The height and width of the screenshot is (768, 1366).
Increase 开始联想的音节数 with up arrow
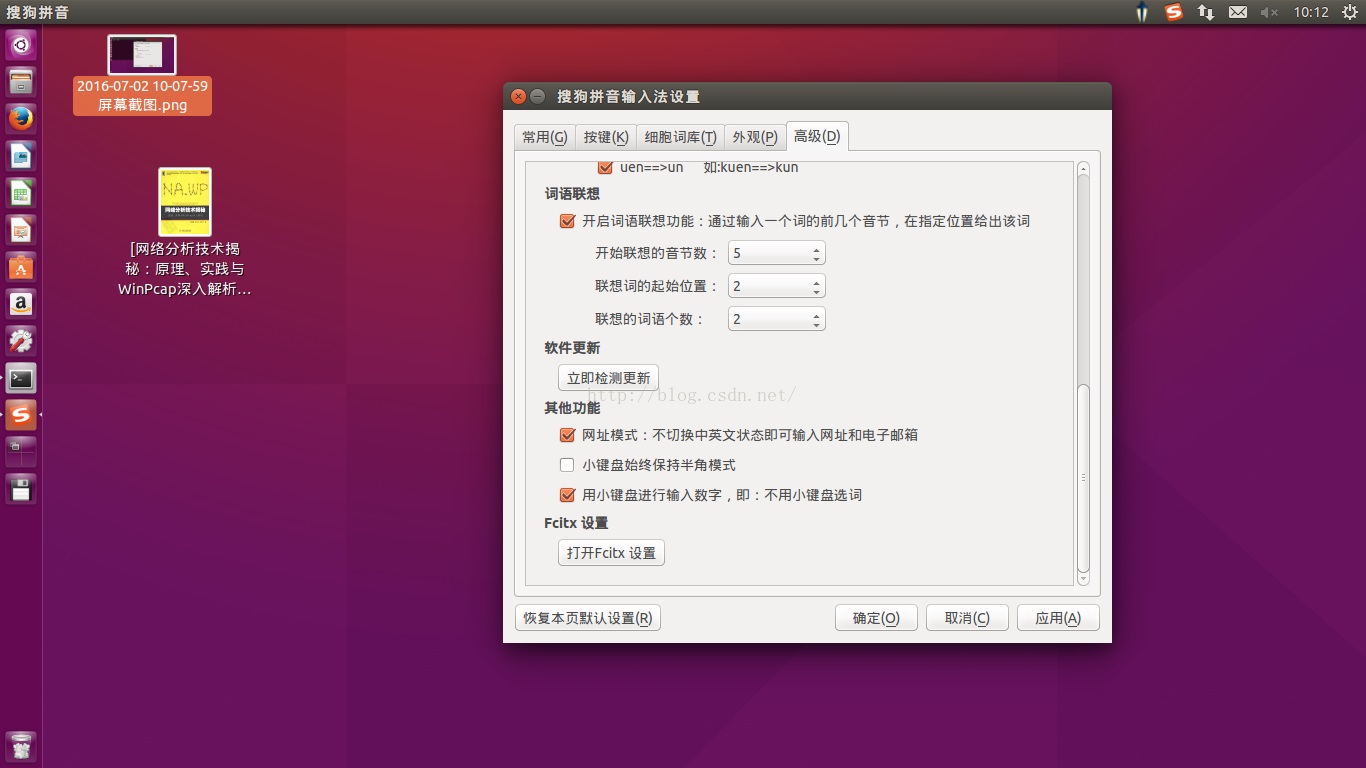[817, 249]
